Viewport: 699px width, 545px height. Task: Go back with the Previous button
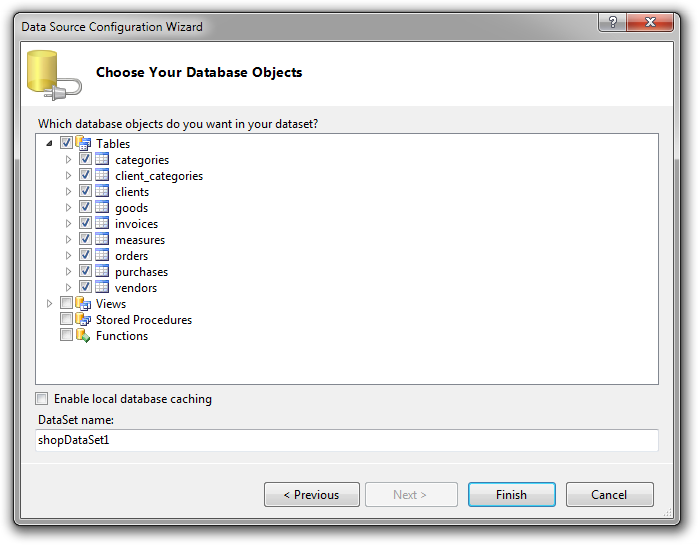[312, 495]
